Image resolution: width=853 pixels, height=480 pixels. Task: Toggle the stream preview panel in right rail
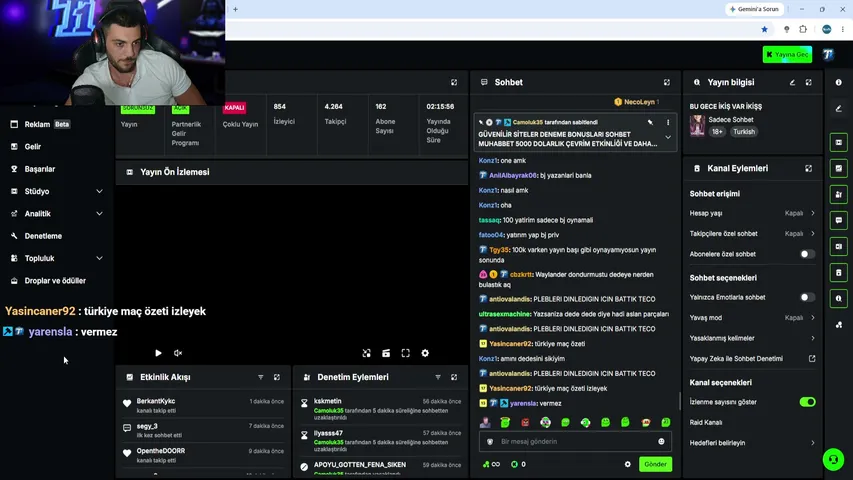coord(838,143)
